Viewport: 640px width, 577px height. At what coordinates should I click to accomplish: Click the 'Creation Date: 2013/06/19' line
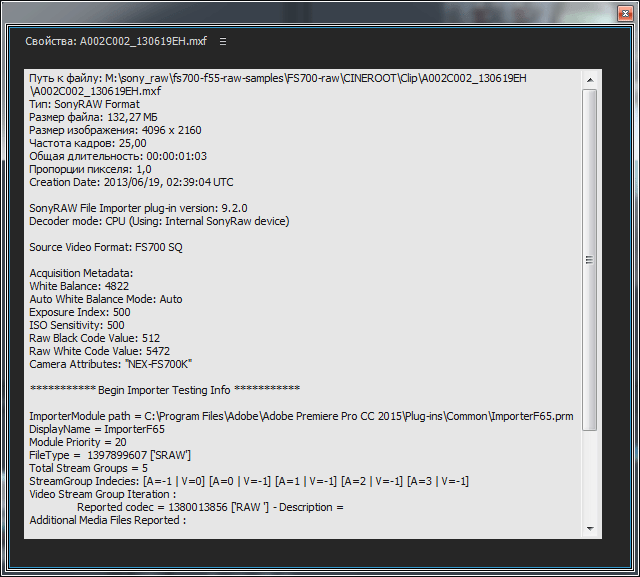coord(131,182)
